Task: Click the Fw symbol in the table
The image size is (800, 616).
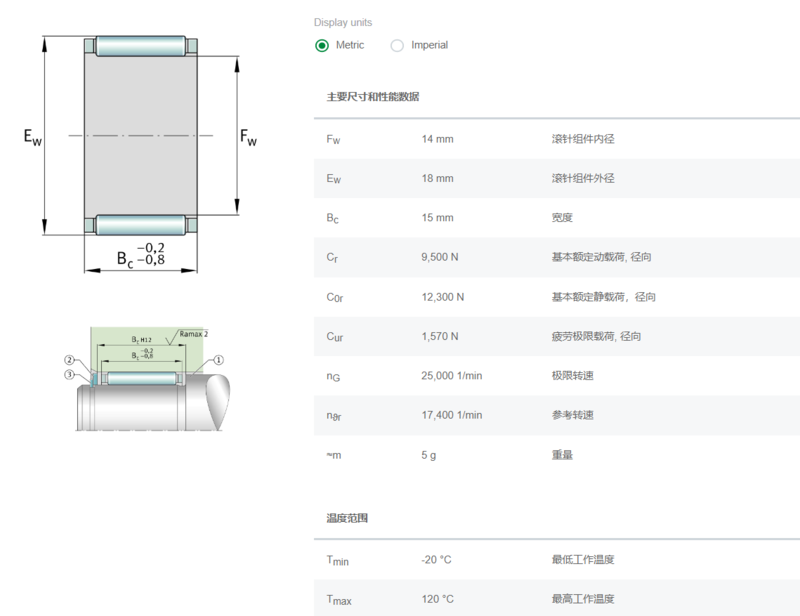Action: 333,139
